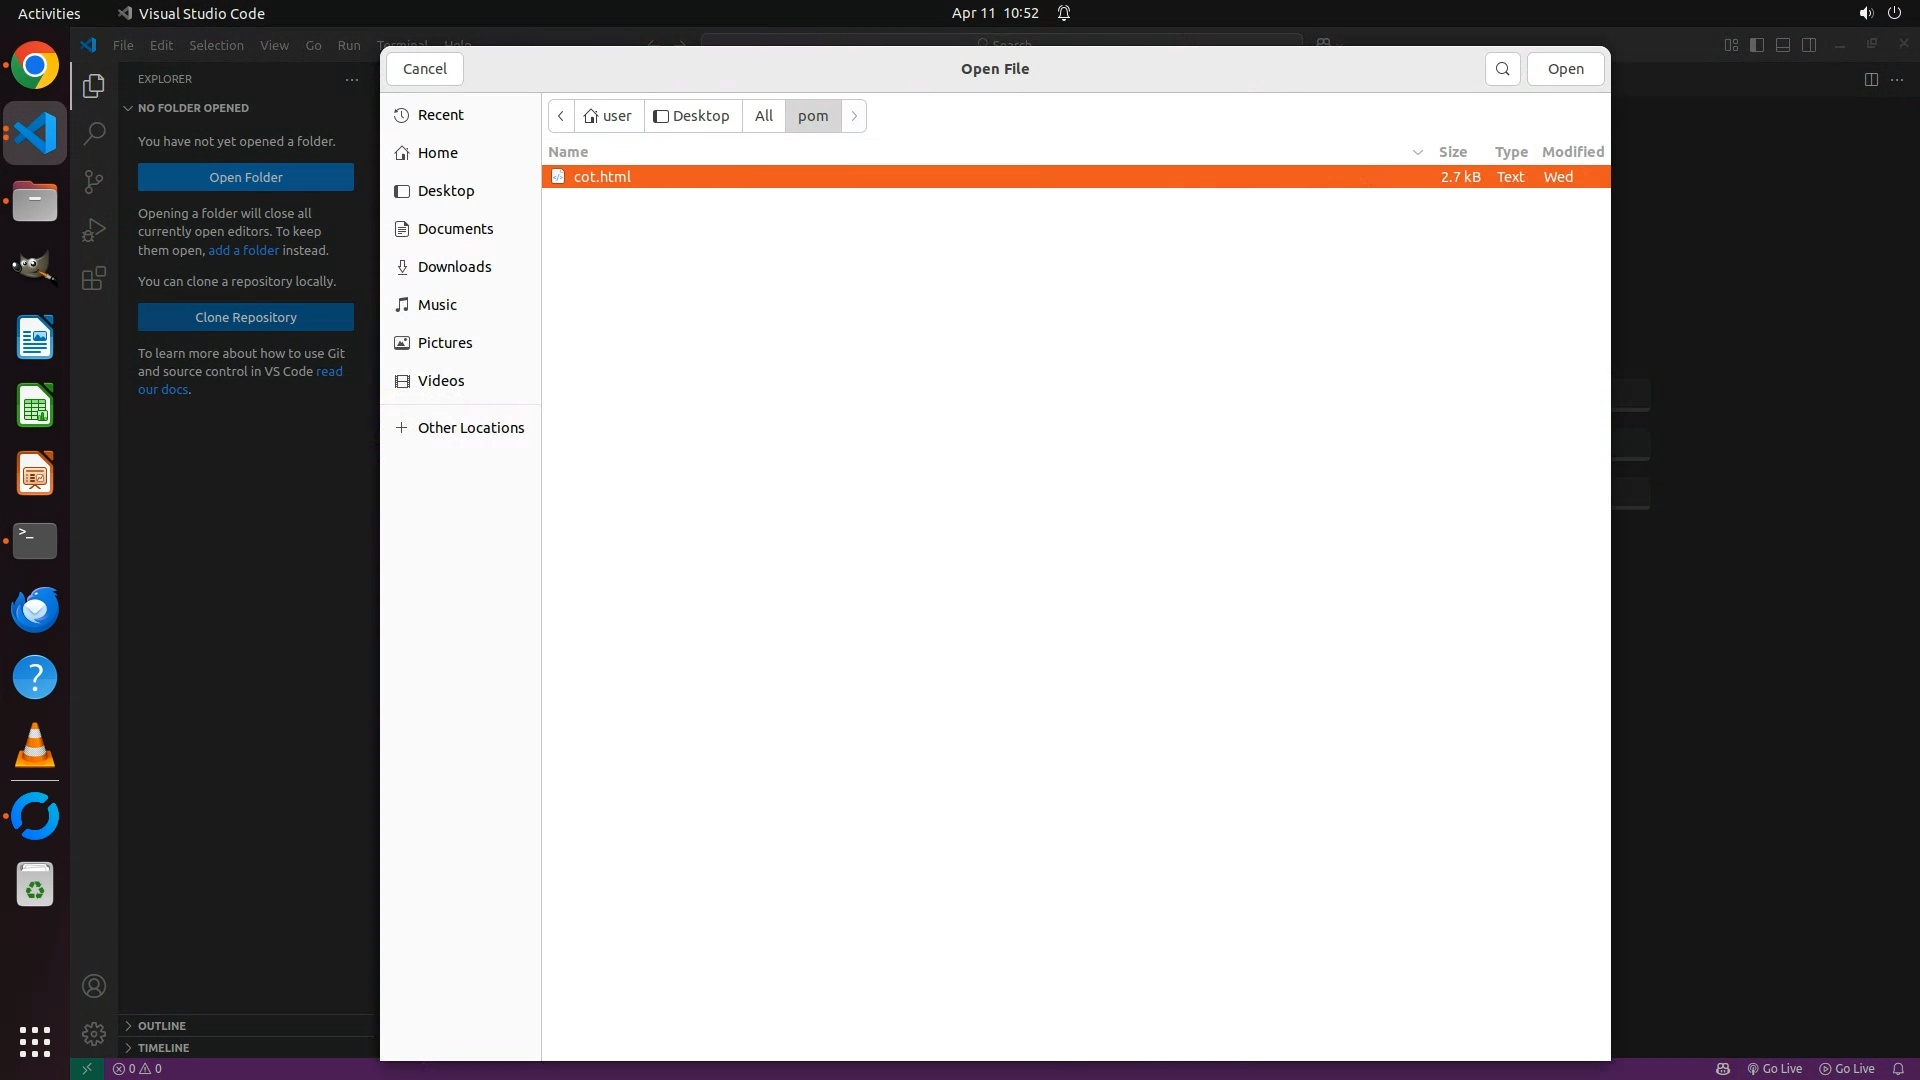Image resolution: width=1920 pixels, height=1080 pixels.
Task: Open the Explorer view in activity bar
Action: pos(94,86)
